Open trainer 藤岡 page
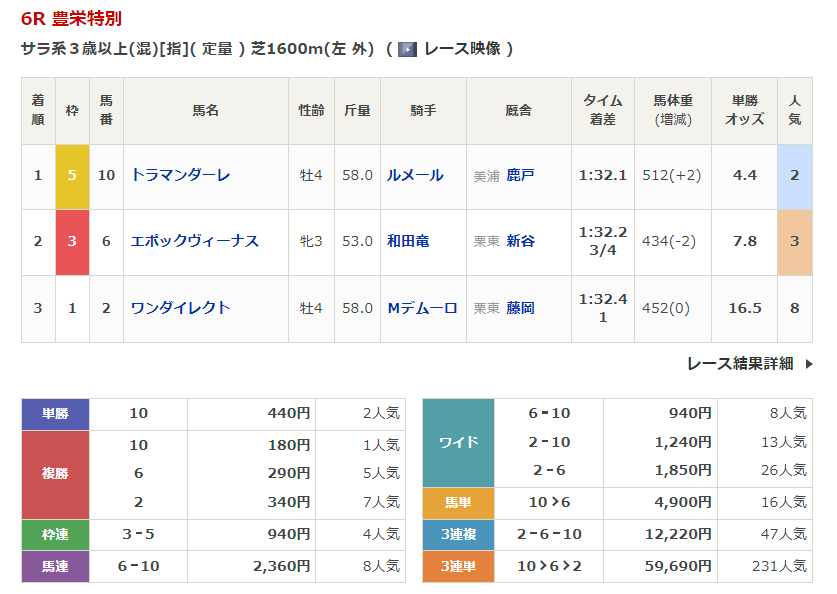Image resolution: width=837 pixels, height=594 pixels. (x=520, y=308)
